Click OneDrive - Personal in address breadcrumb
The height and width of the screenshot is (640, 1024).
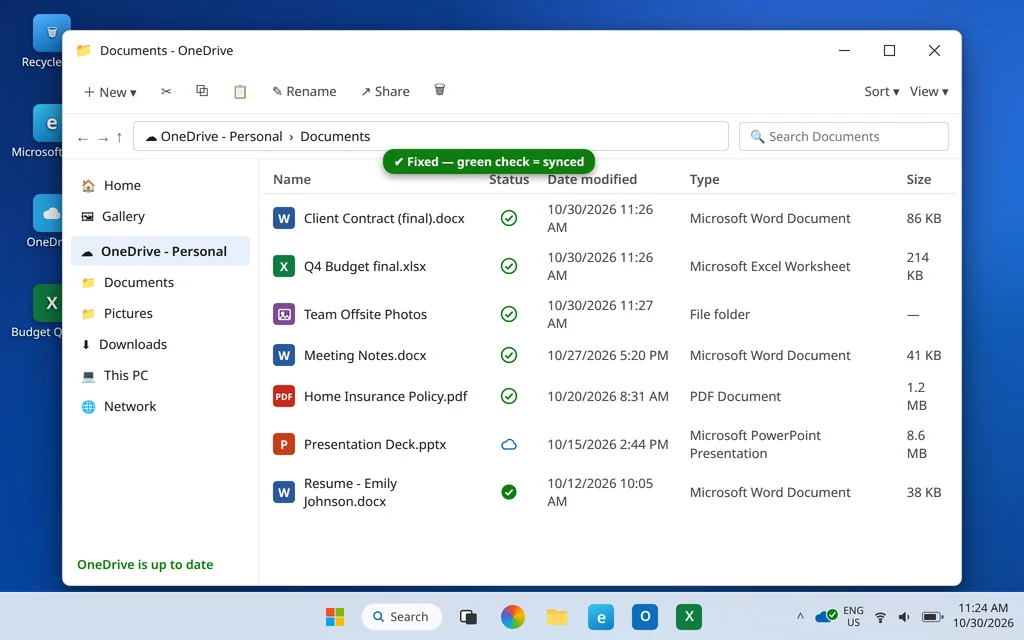(221, 136)
